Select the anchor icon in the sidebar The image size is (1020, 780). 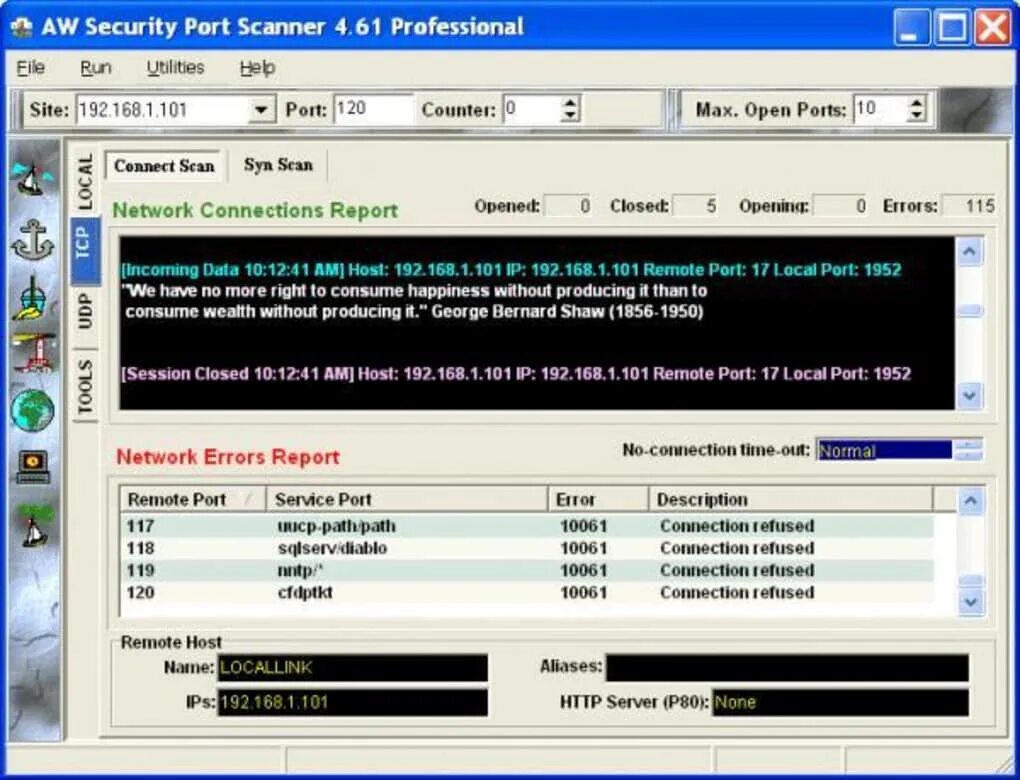32,240
